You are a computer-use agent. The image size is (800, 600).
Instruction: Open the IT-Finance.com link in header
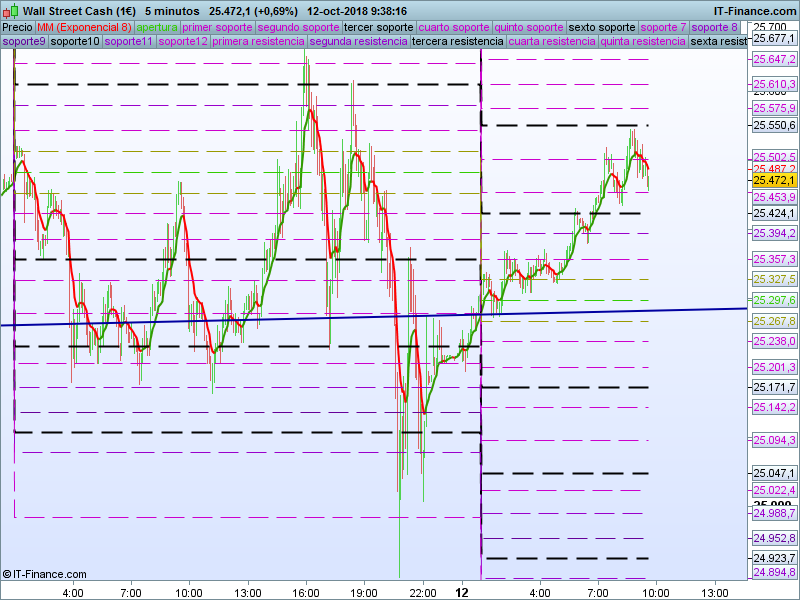[754, 11]
